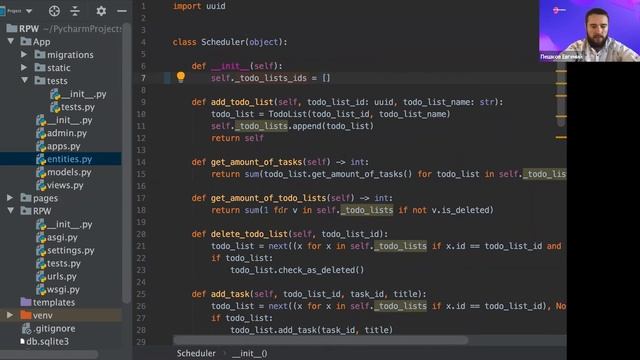
Task: Click the editor vertical scrollbar thumb
Action: [561, 94]
